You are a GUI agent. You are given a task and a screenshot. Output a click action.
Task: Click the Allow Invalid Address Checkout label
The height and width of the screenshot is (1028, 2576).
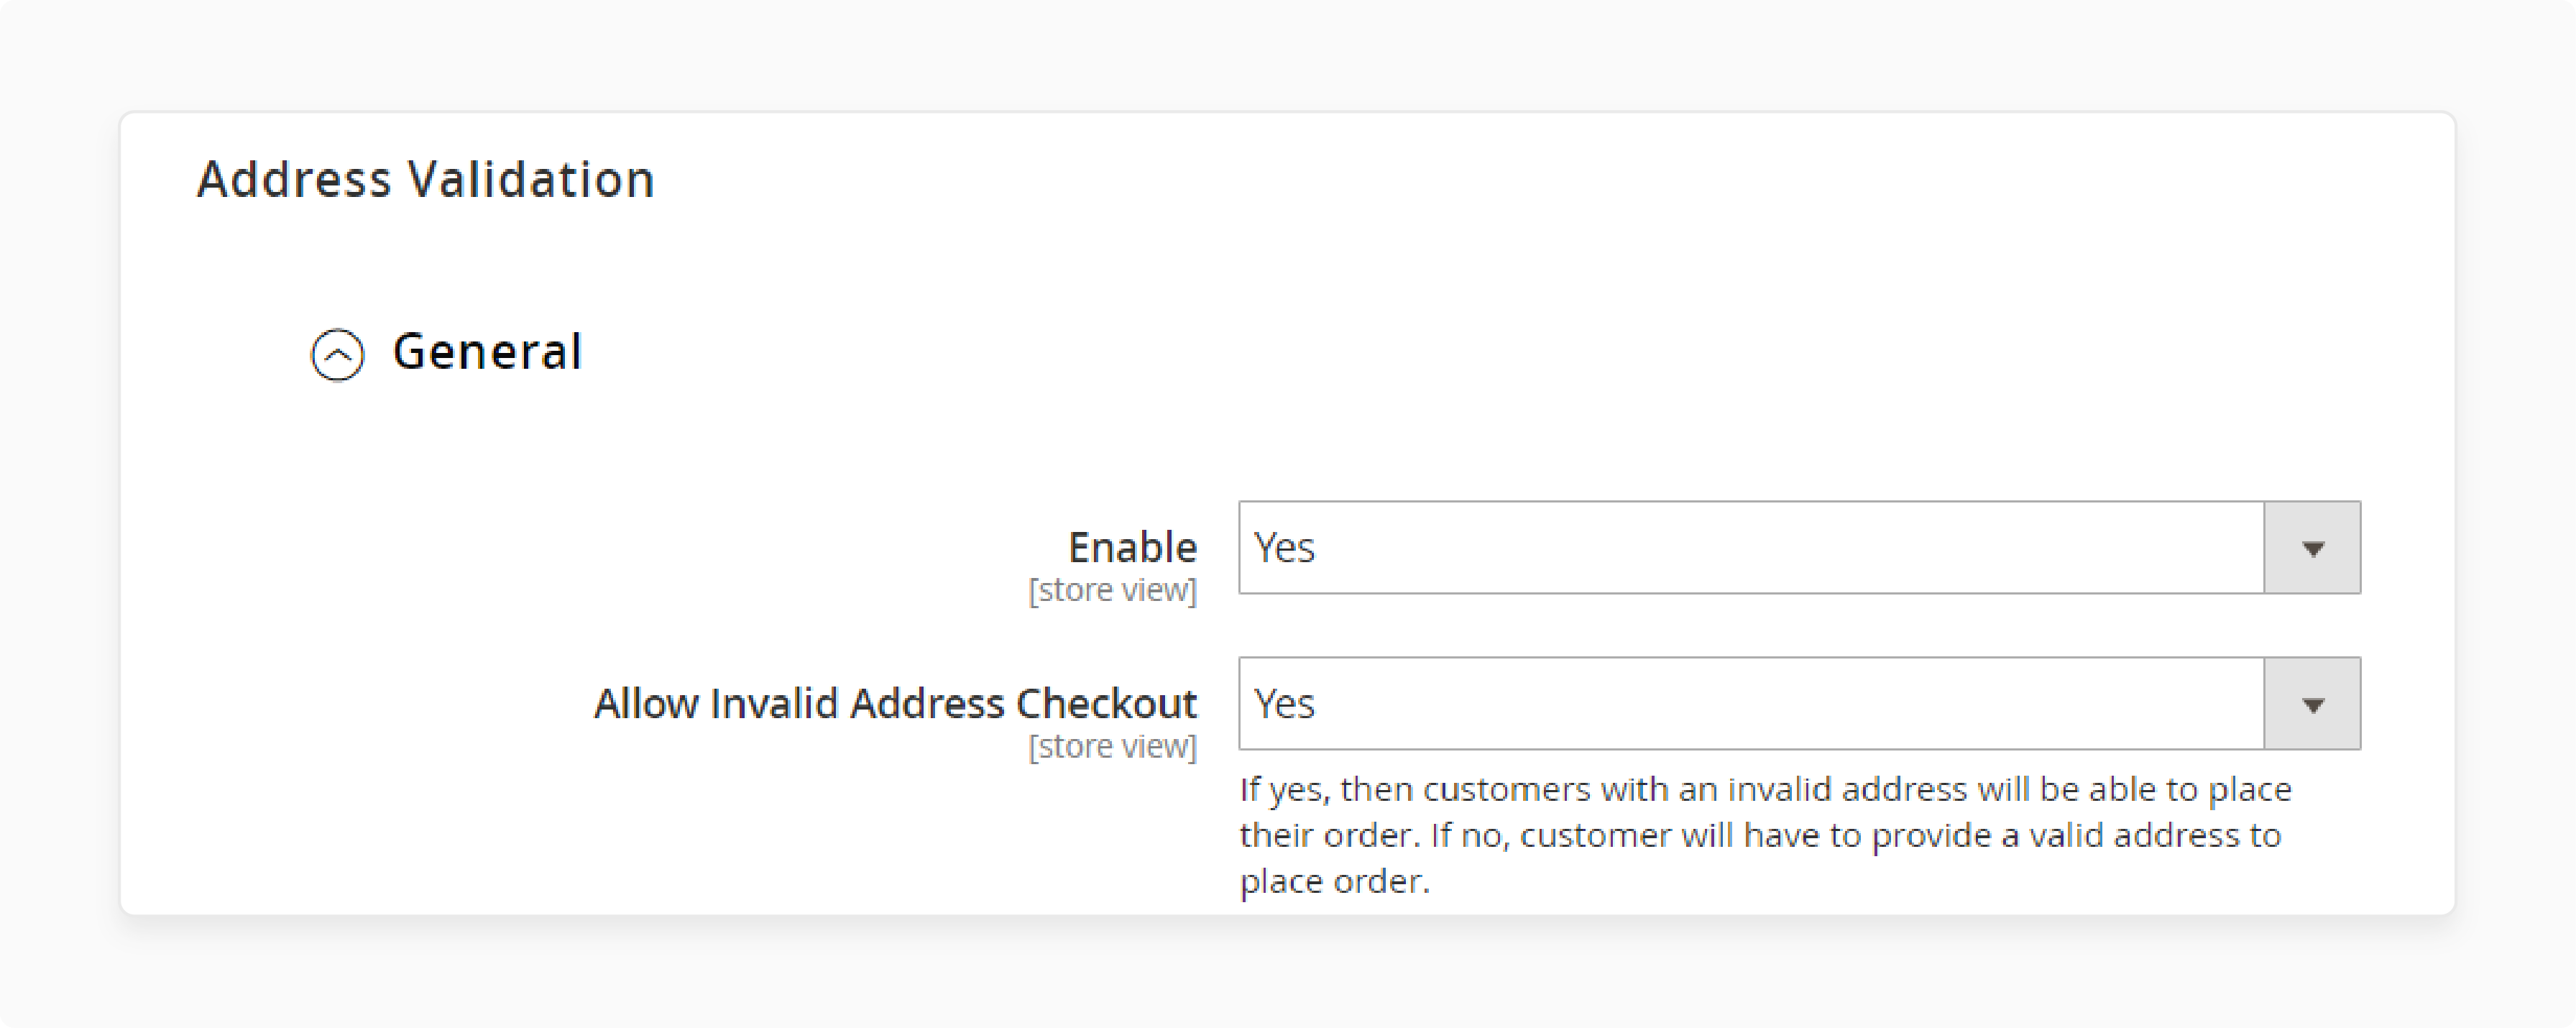(896, 703)
